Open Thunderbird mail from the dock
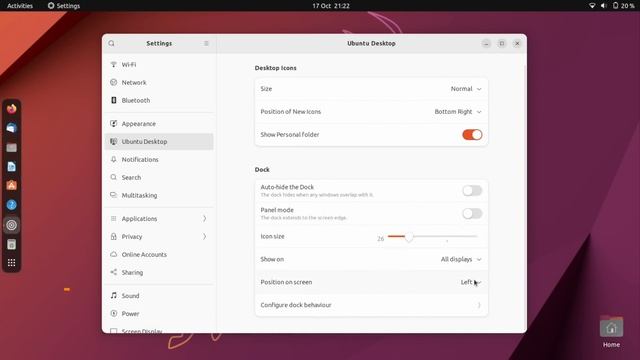The height and width of the screenshot is (360, 640). tap(11, 128)
